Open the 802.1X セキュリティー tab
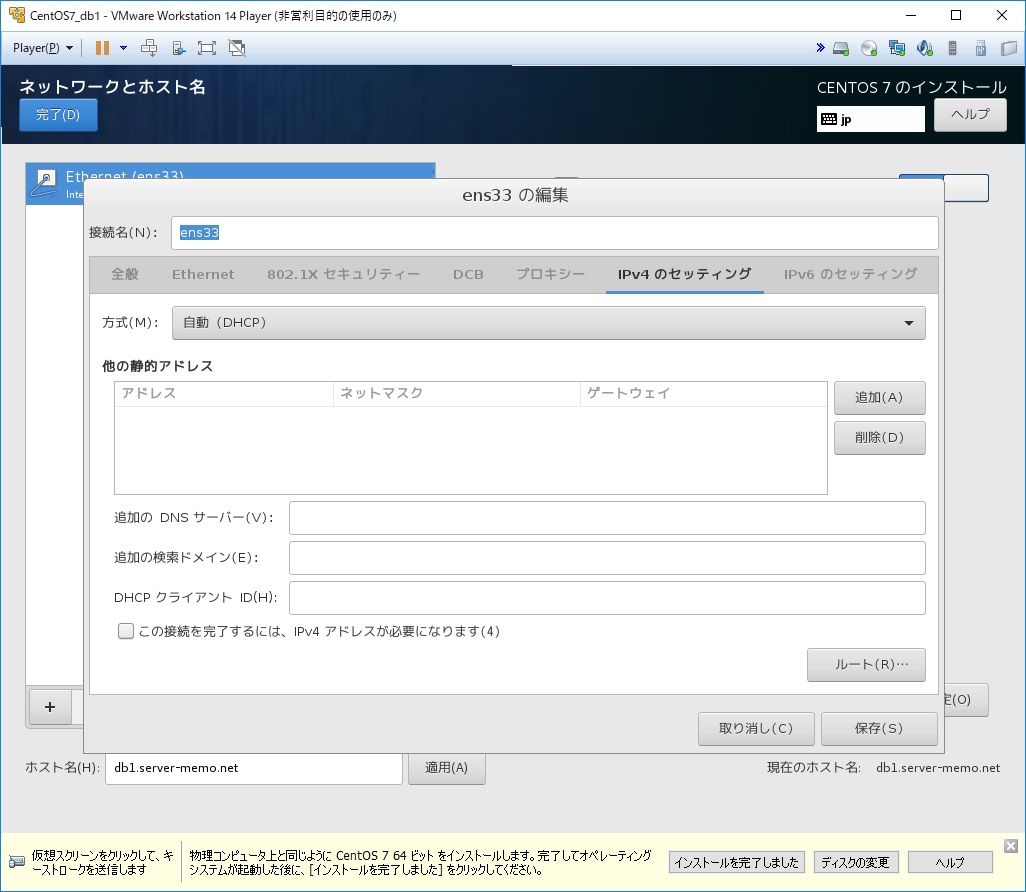1026x892 pixels. tap(343, 274)
